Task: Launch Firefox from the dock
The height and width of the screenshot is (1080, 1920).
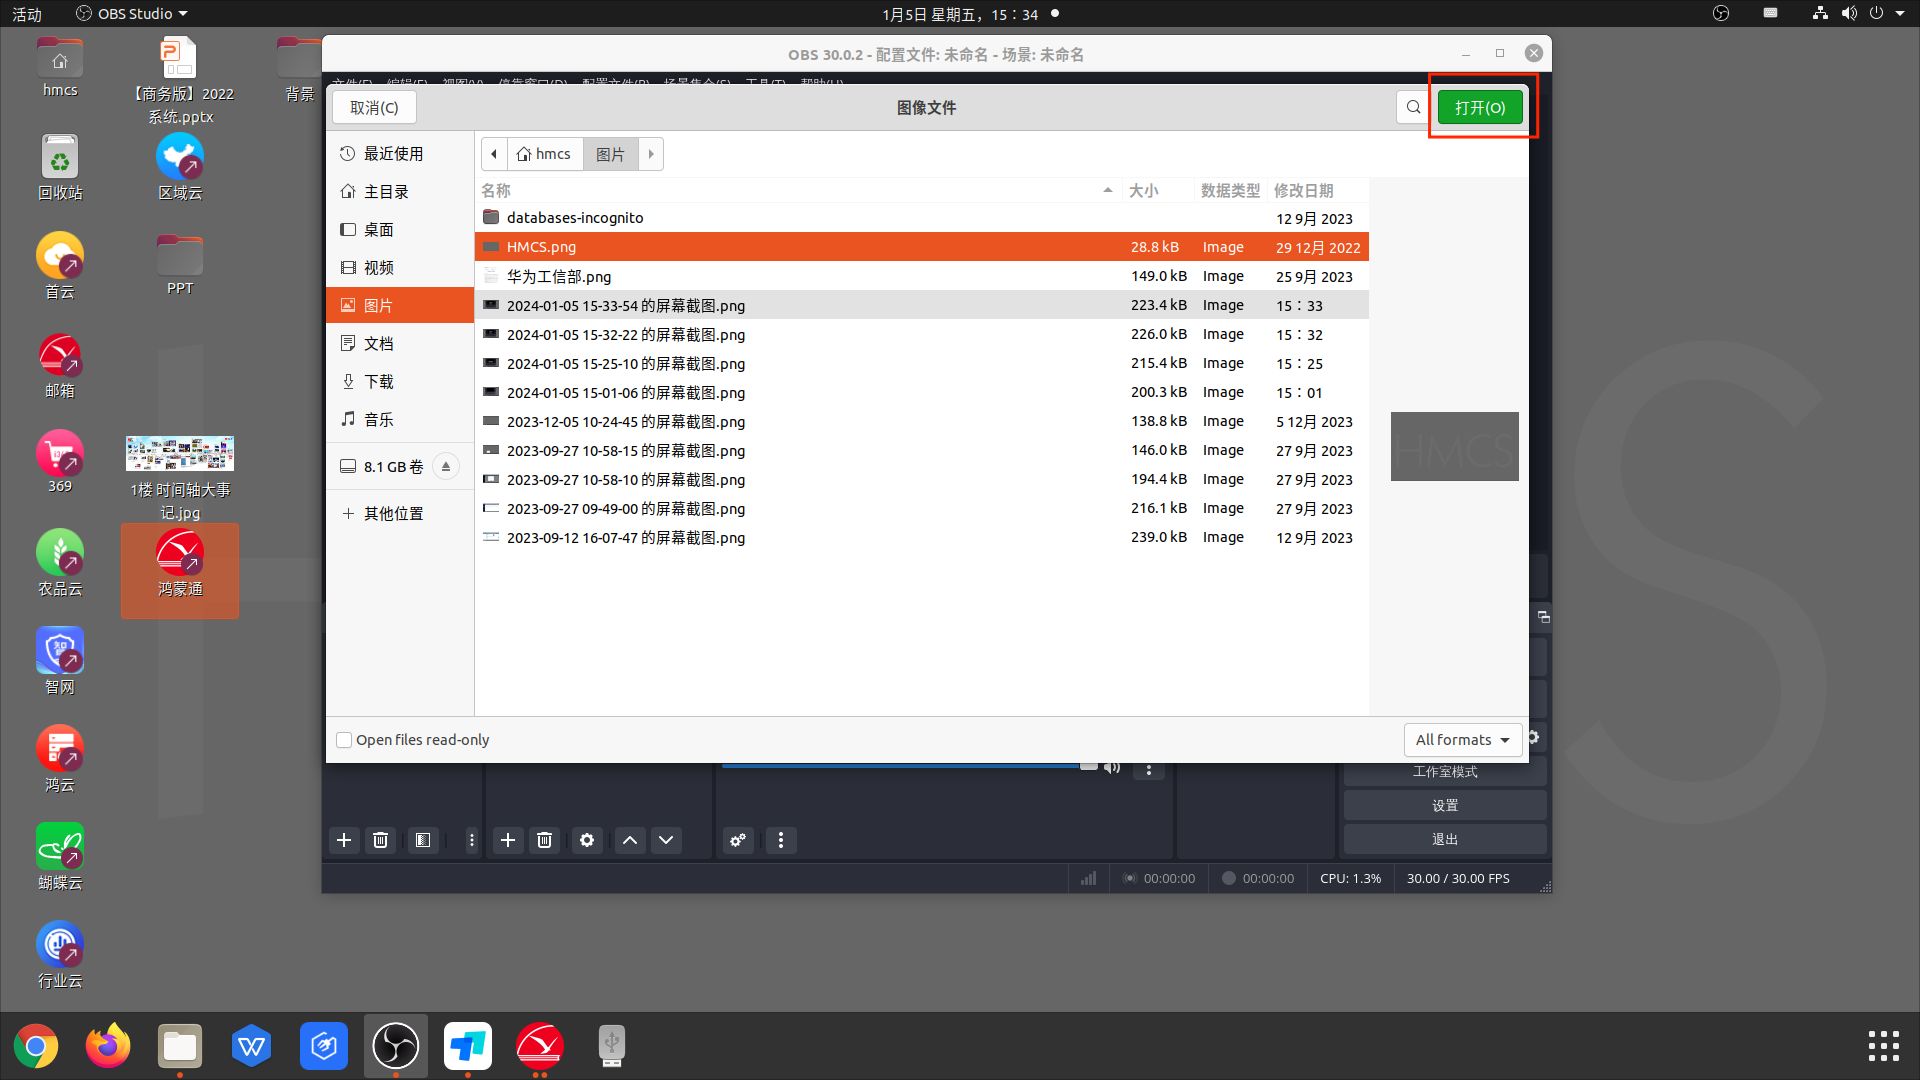Action: point(108,1047)
